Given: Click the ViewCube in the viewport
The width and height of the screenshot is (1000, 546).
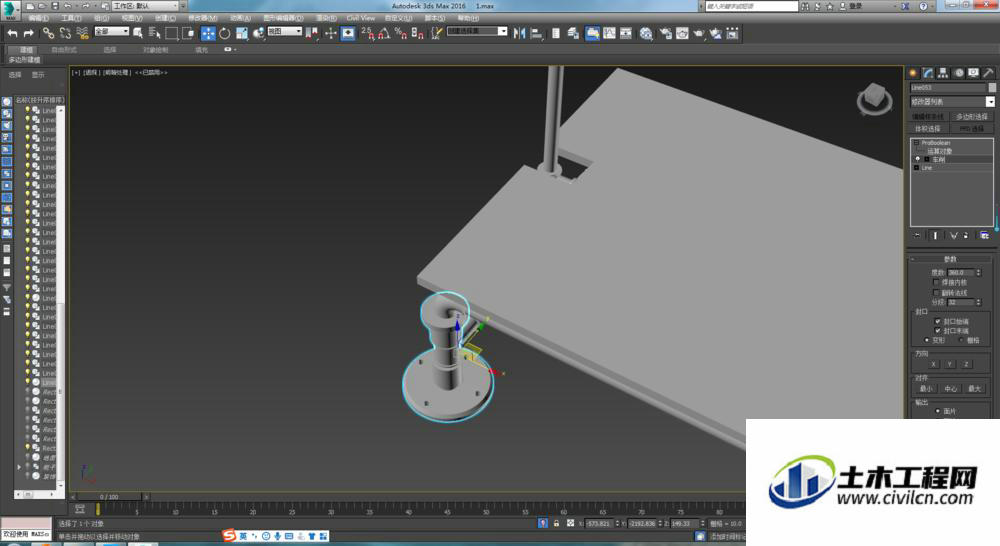Looking at the screenshot, I should click(x=874, y=99).
